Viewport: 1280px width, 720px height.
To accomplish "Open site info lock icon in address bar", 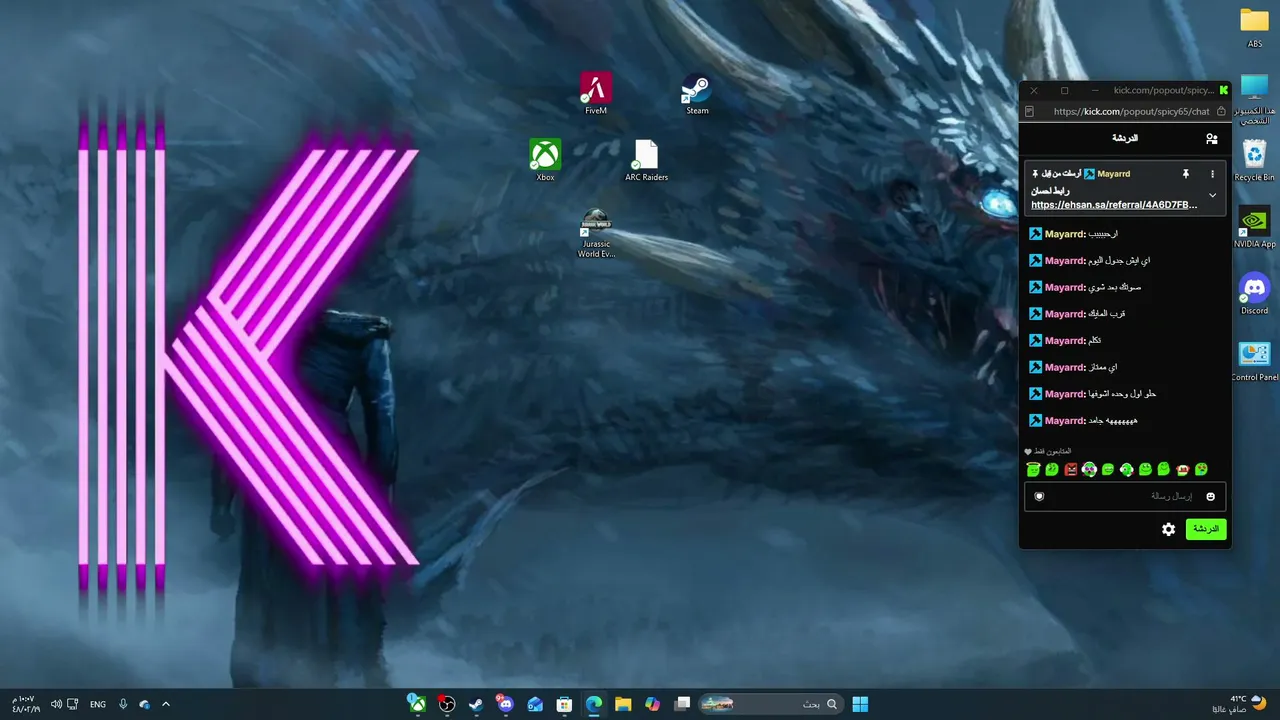I will (1221, 112).
